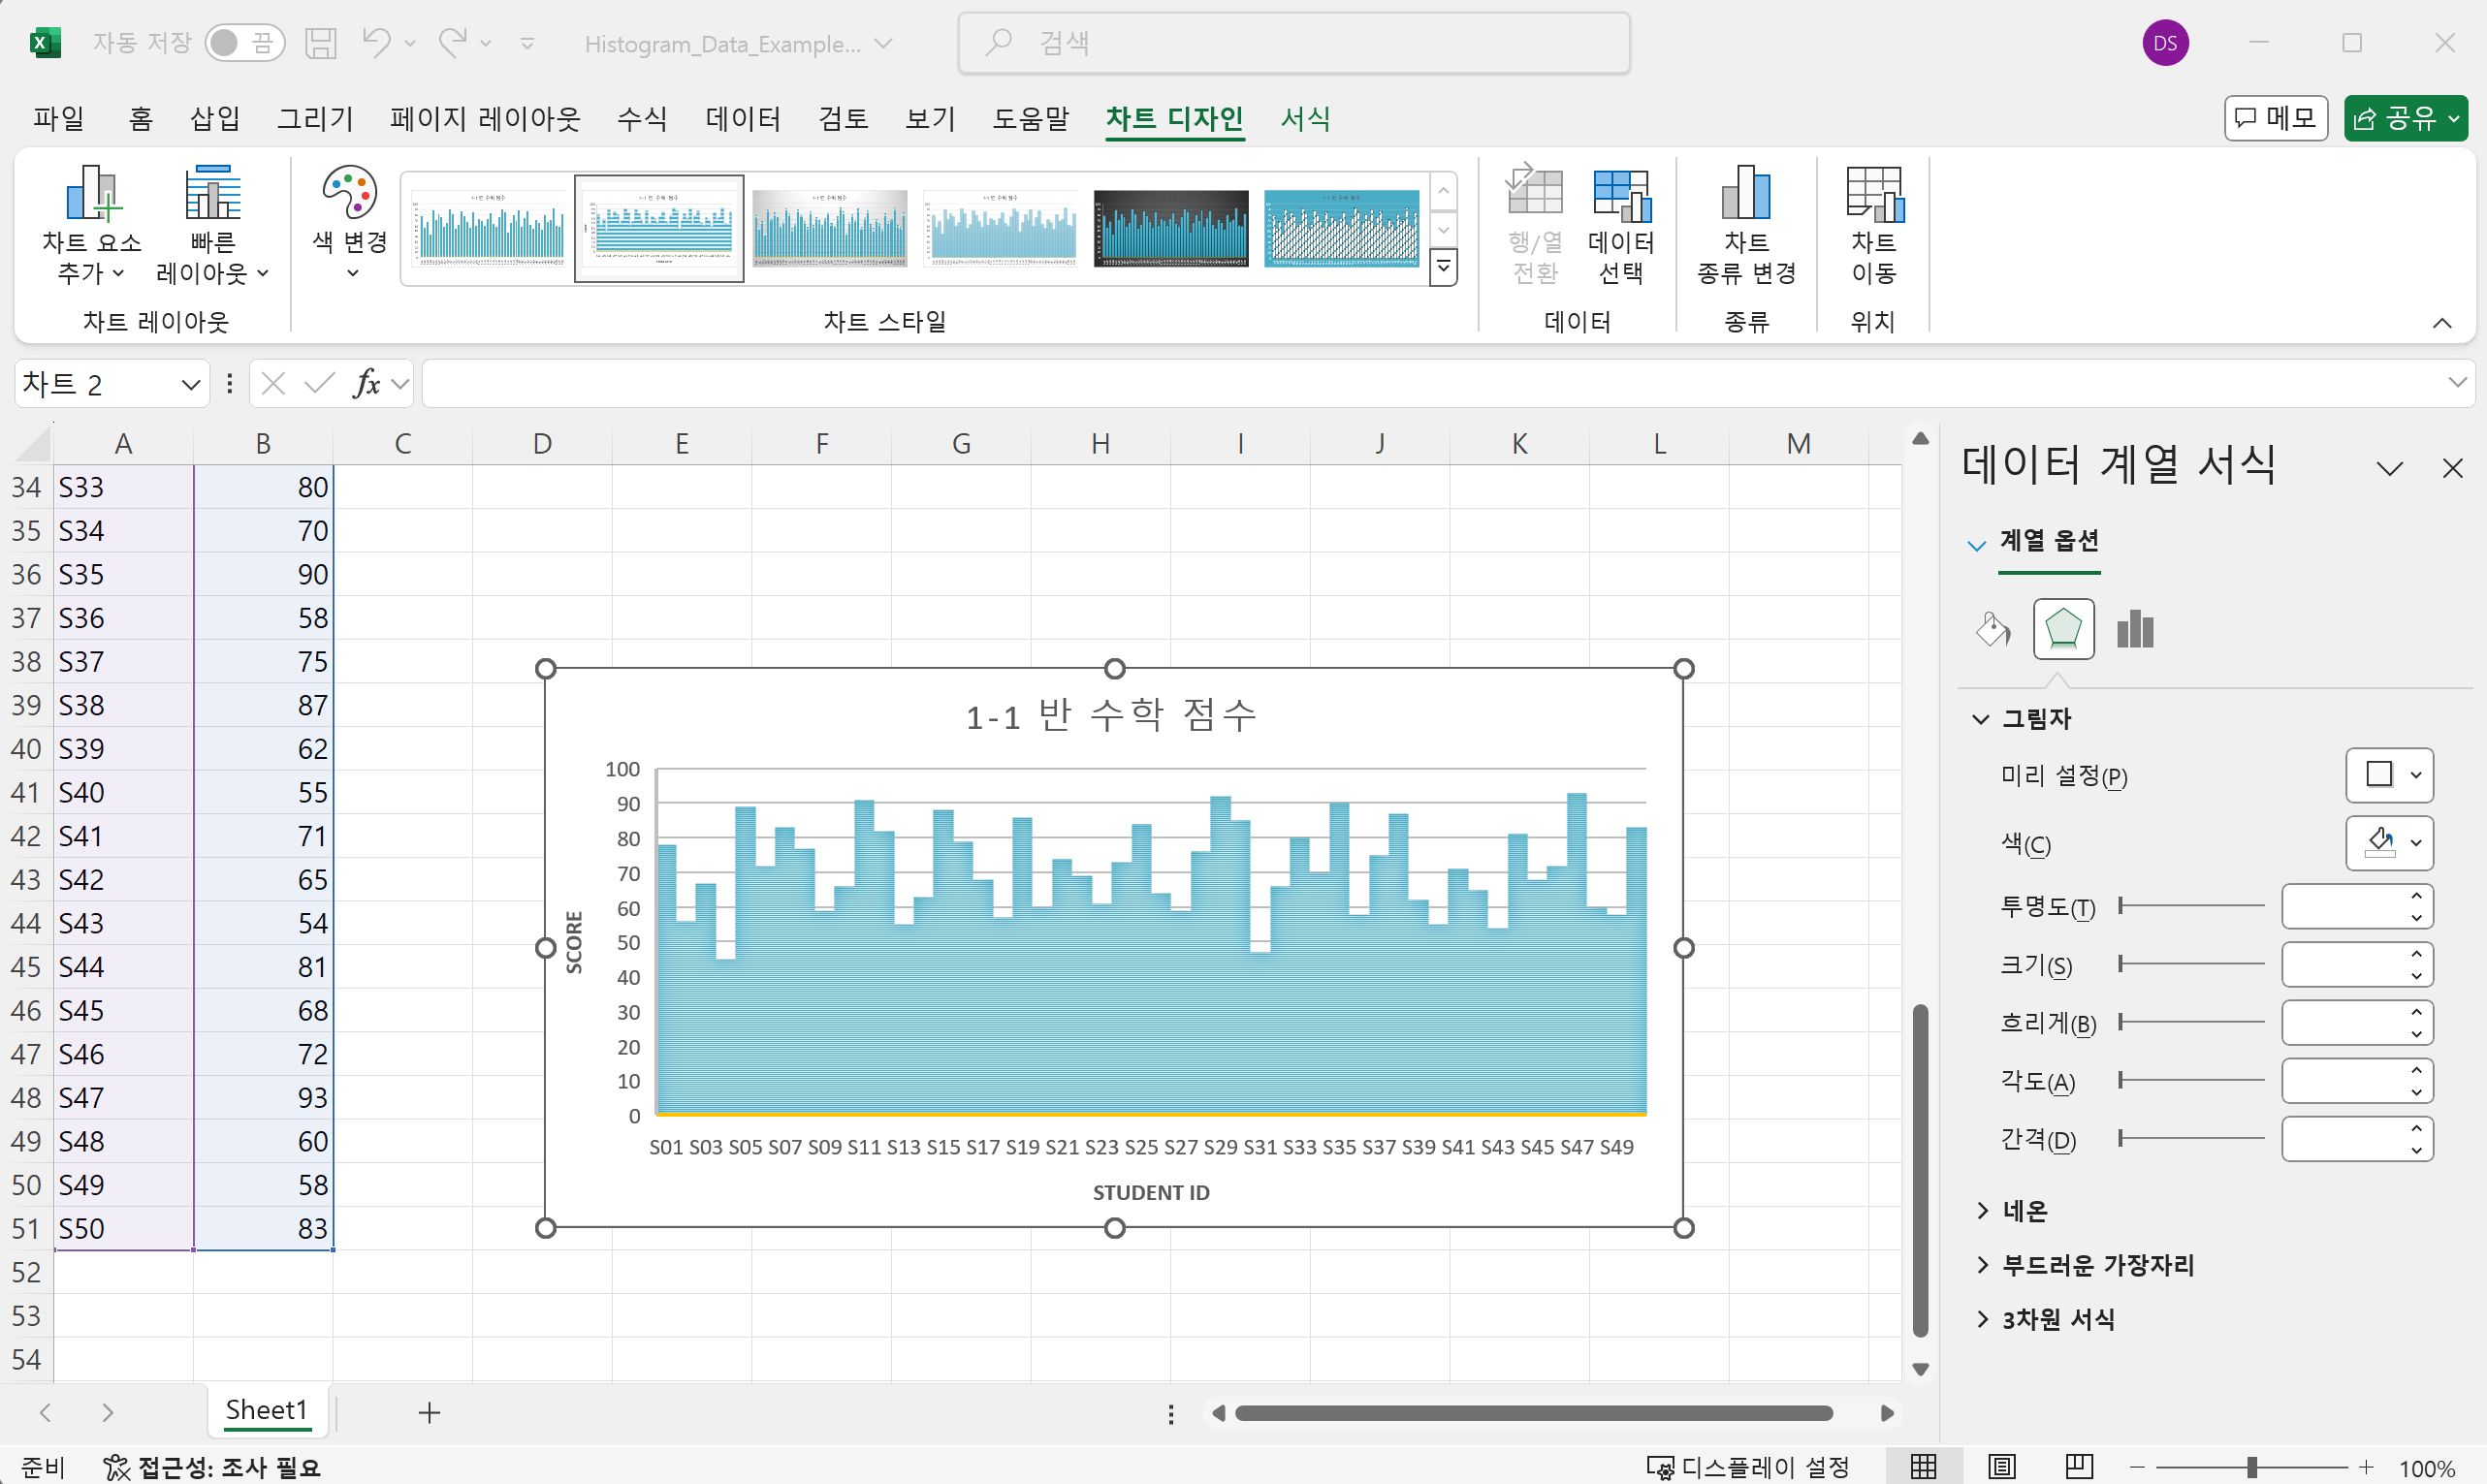The width and height of the screenshot is (2487, 1484).
Task: Click the formula bar cancel X icon
Action: [273, 384]
